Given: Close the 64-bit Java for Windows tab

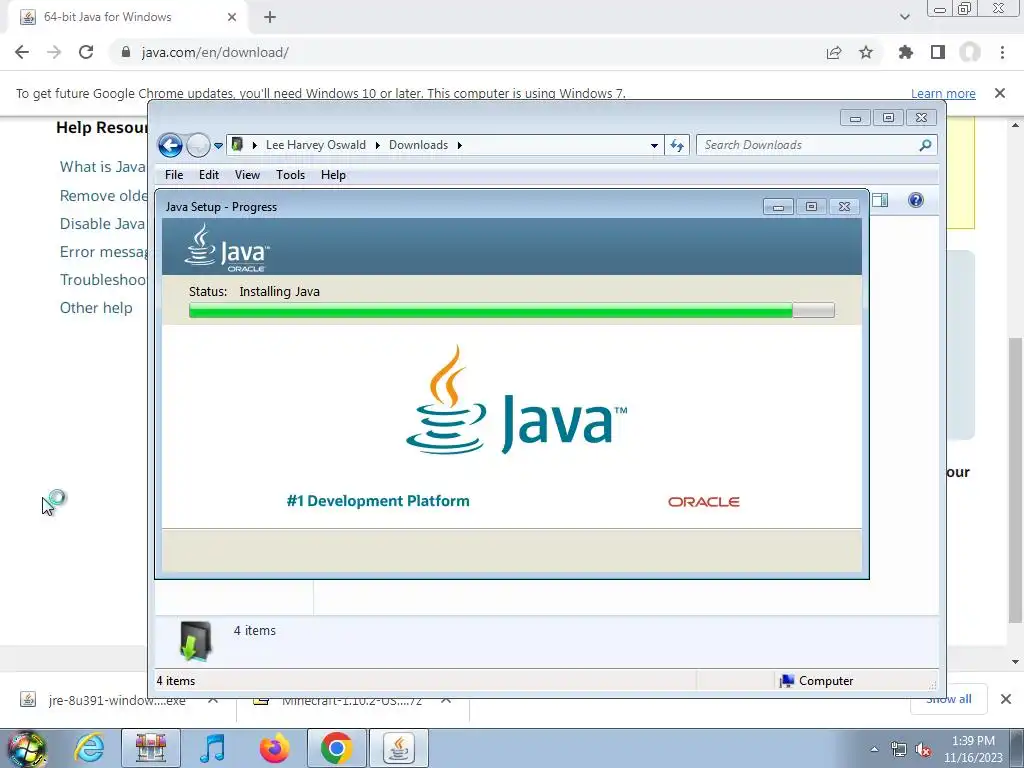Looking at the screenshot, I should (232, 17).
